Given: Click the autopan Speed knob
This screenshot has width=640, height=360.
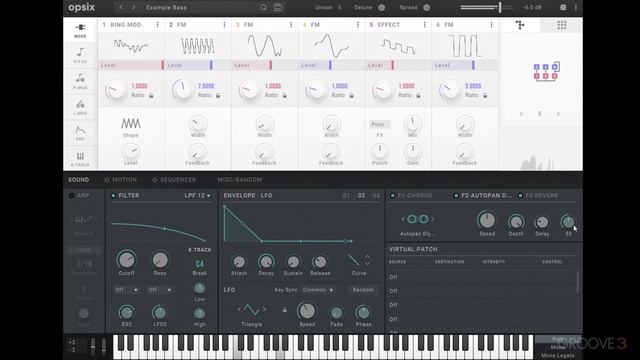Looking at the screenshot, I should tap(487, 220).
